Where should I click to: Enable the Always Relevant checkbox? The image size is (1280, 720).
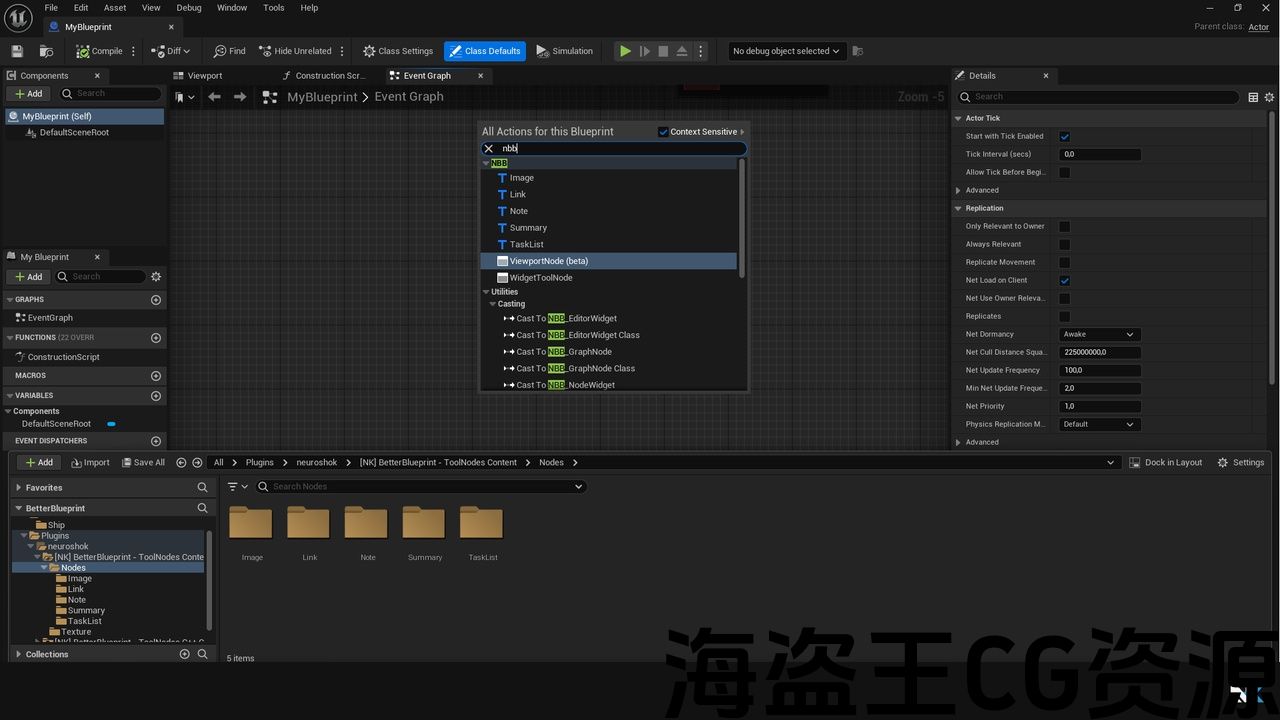tap(1064, 245)
